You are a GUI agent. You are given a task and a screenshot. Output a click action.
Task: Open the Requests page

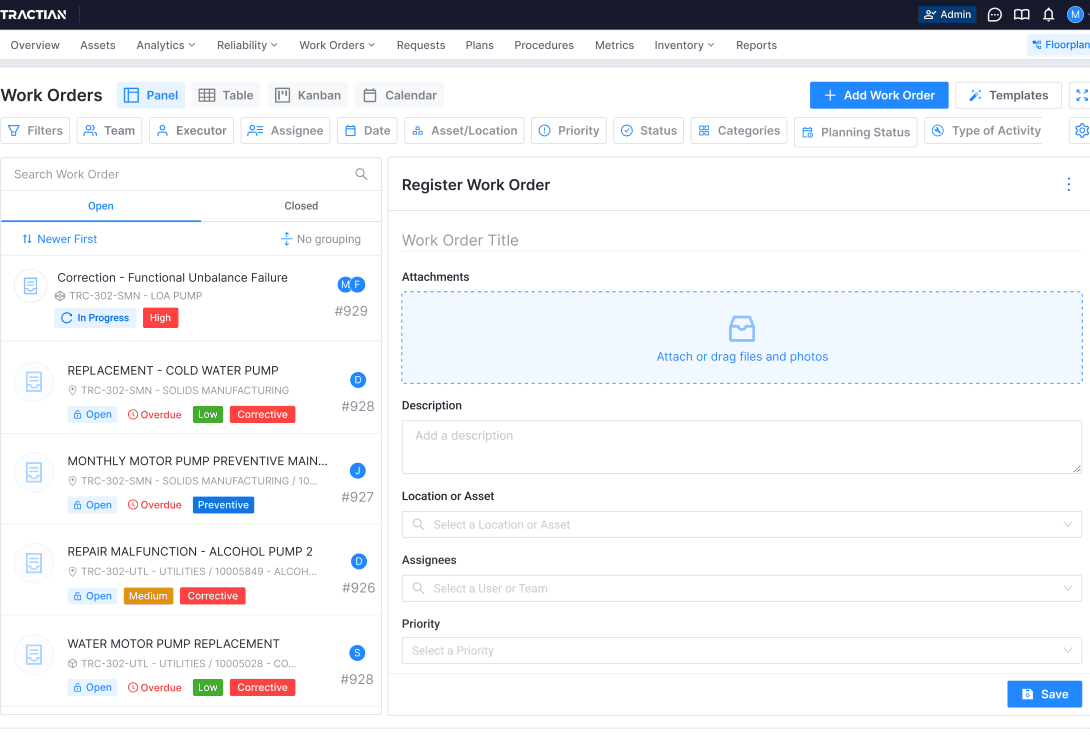(421, 45)
